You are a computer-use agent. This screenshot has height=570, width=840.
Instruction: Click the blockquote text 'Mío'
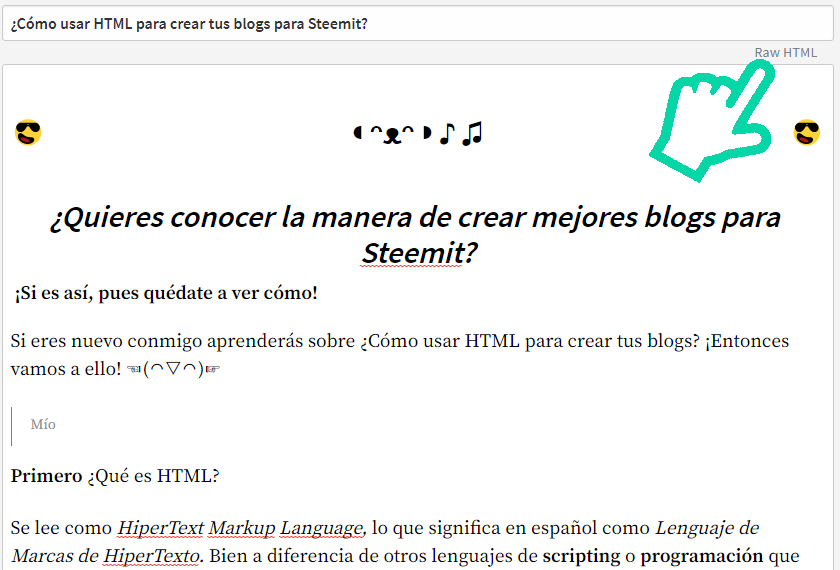click(x=43, y=424)
